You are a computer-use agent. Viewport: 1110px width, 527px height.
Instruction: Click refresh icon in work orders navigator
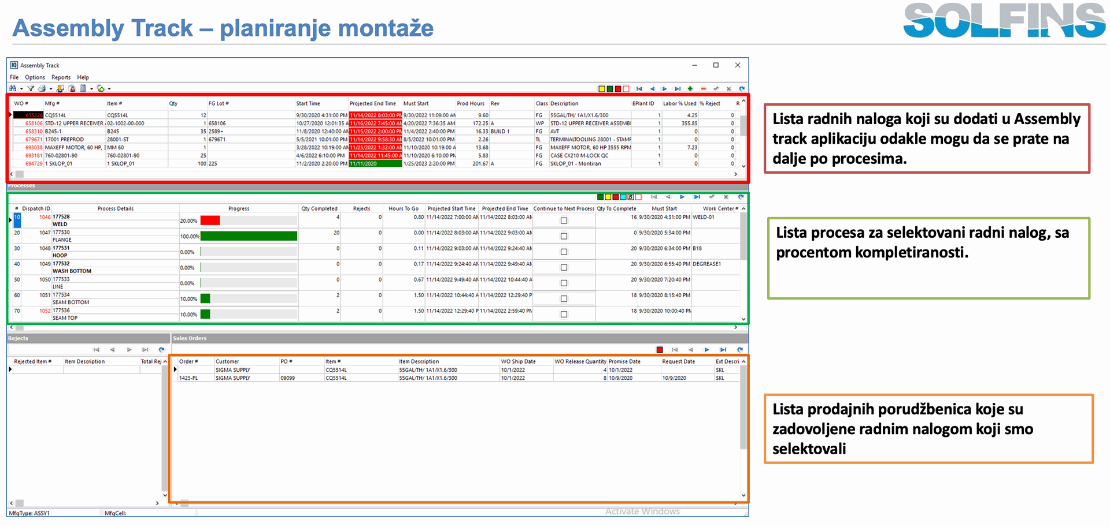[x=741, y=89]
